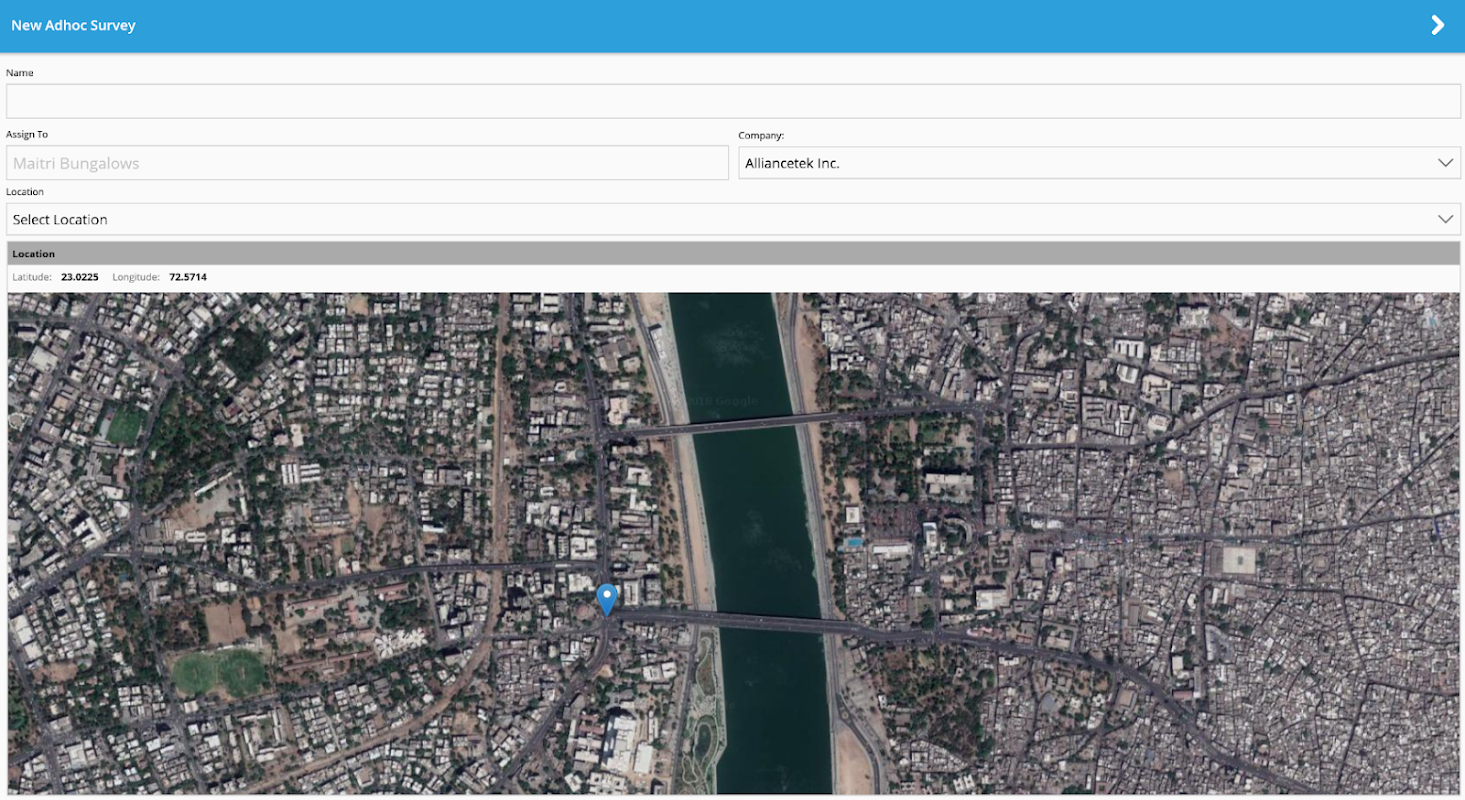
Task: Click the Company dropdown chevron arrow
Action: (x=1445, y=163)
